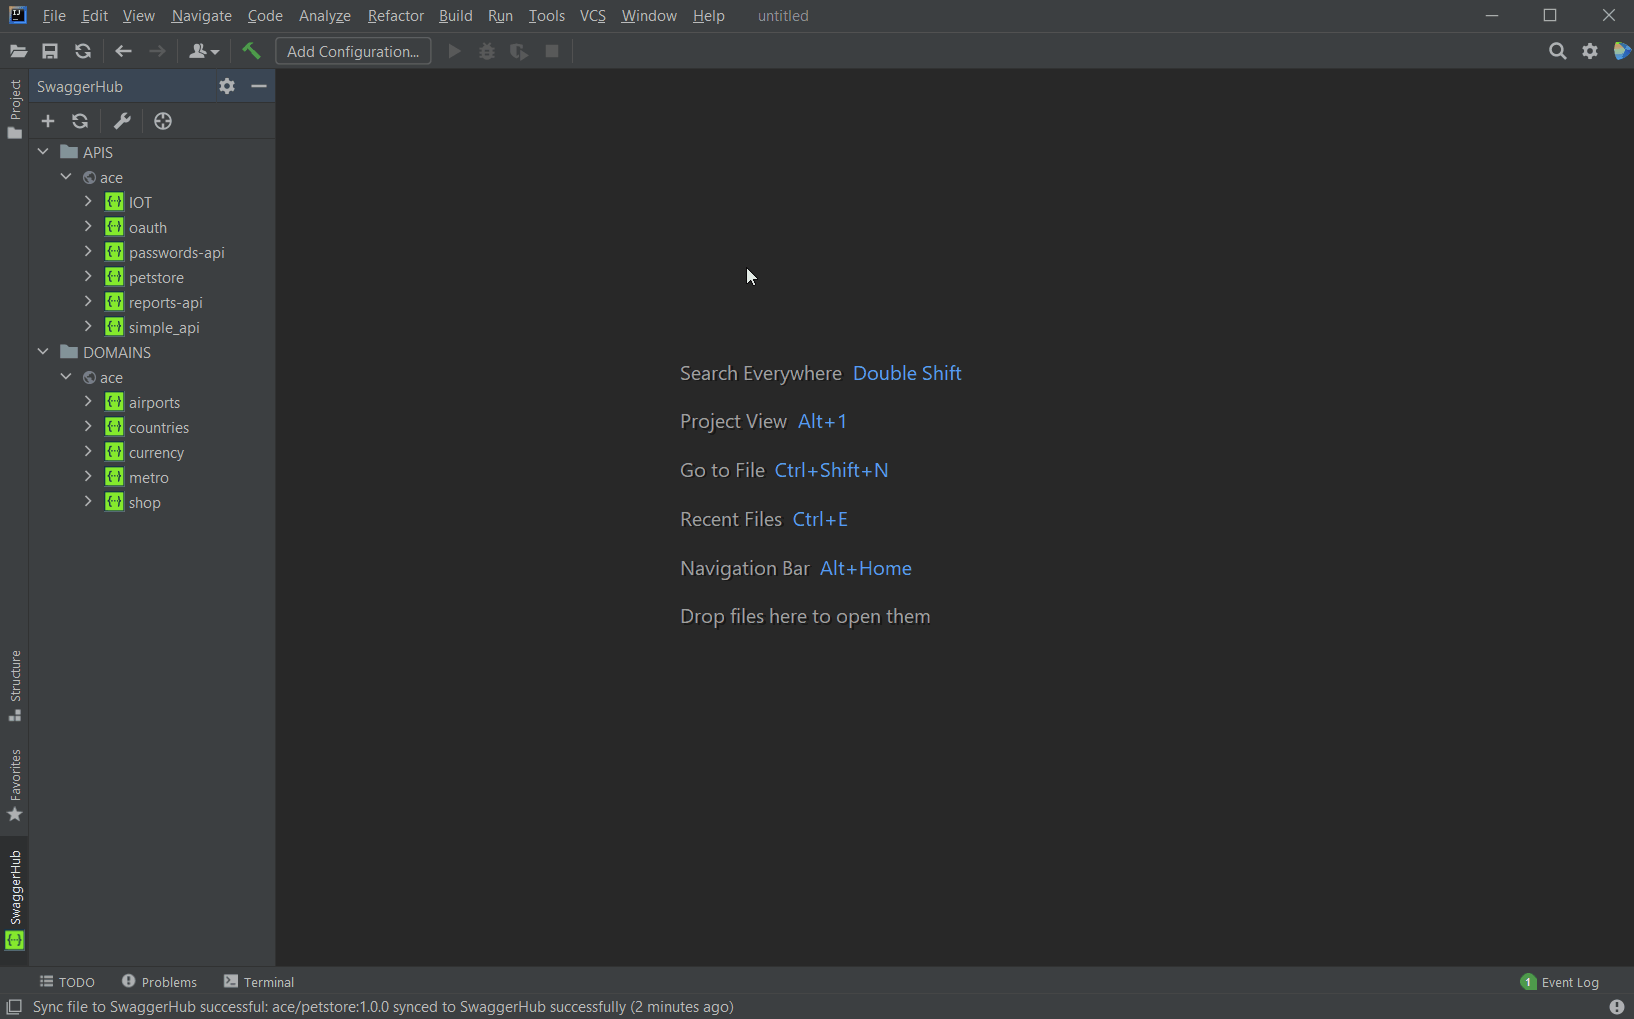Refresh the SwaggerHub tree with the sync icon
This screenshot has height=1019, width=1634.
tap(80, 121)
